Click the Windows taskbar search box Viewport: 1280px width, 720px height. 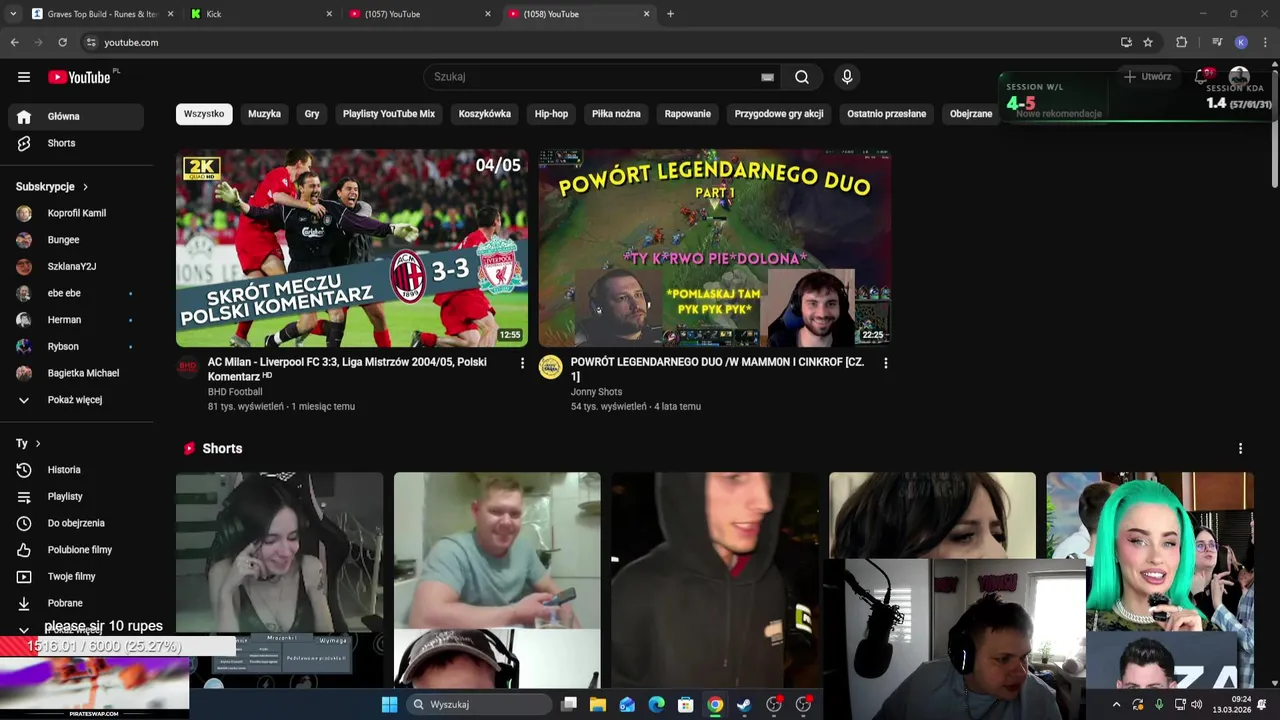pos(480,704)
